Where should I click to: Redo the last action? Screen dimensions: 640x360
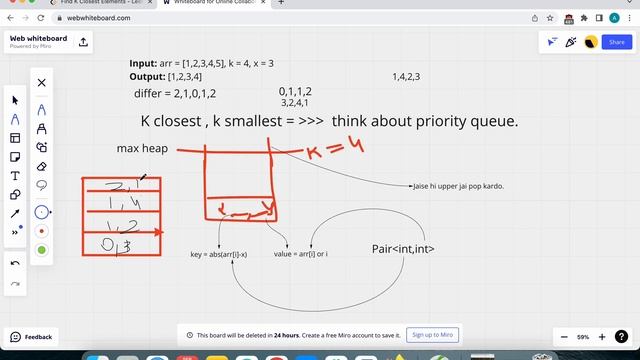point(15,284)
